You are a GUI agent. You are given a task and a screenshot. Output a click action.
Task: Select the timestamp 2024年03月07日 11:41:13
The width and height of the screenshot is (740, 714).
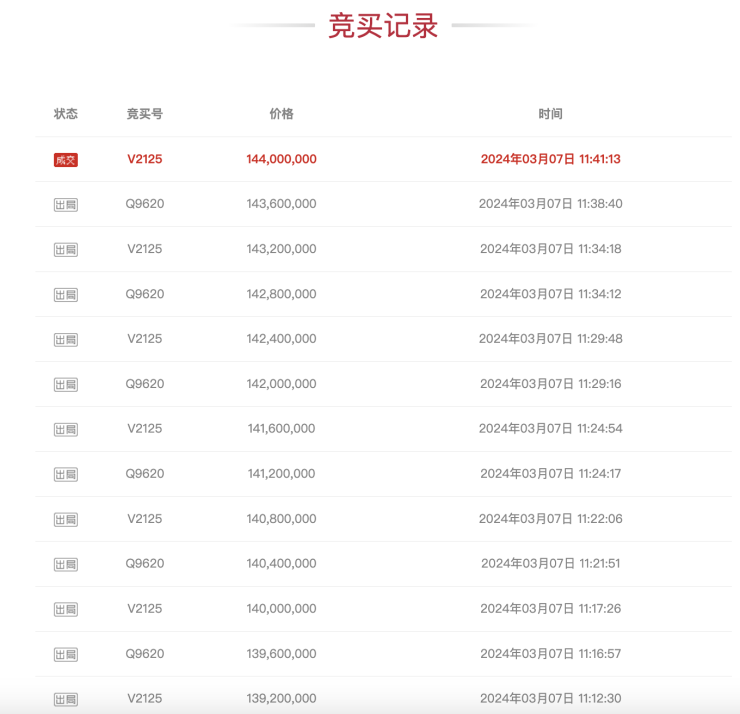point(550,159)
